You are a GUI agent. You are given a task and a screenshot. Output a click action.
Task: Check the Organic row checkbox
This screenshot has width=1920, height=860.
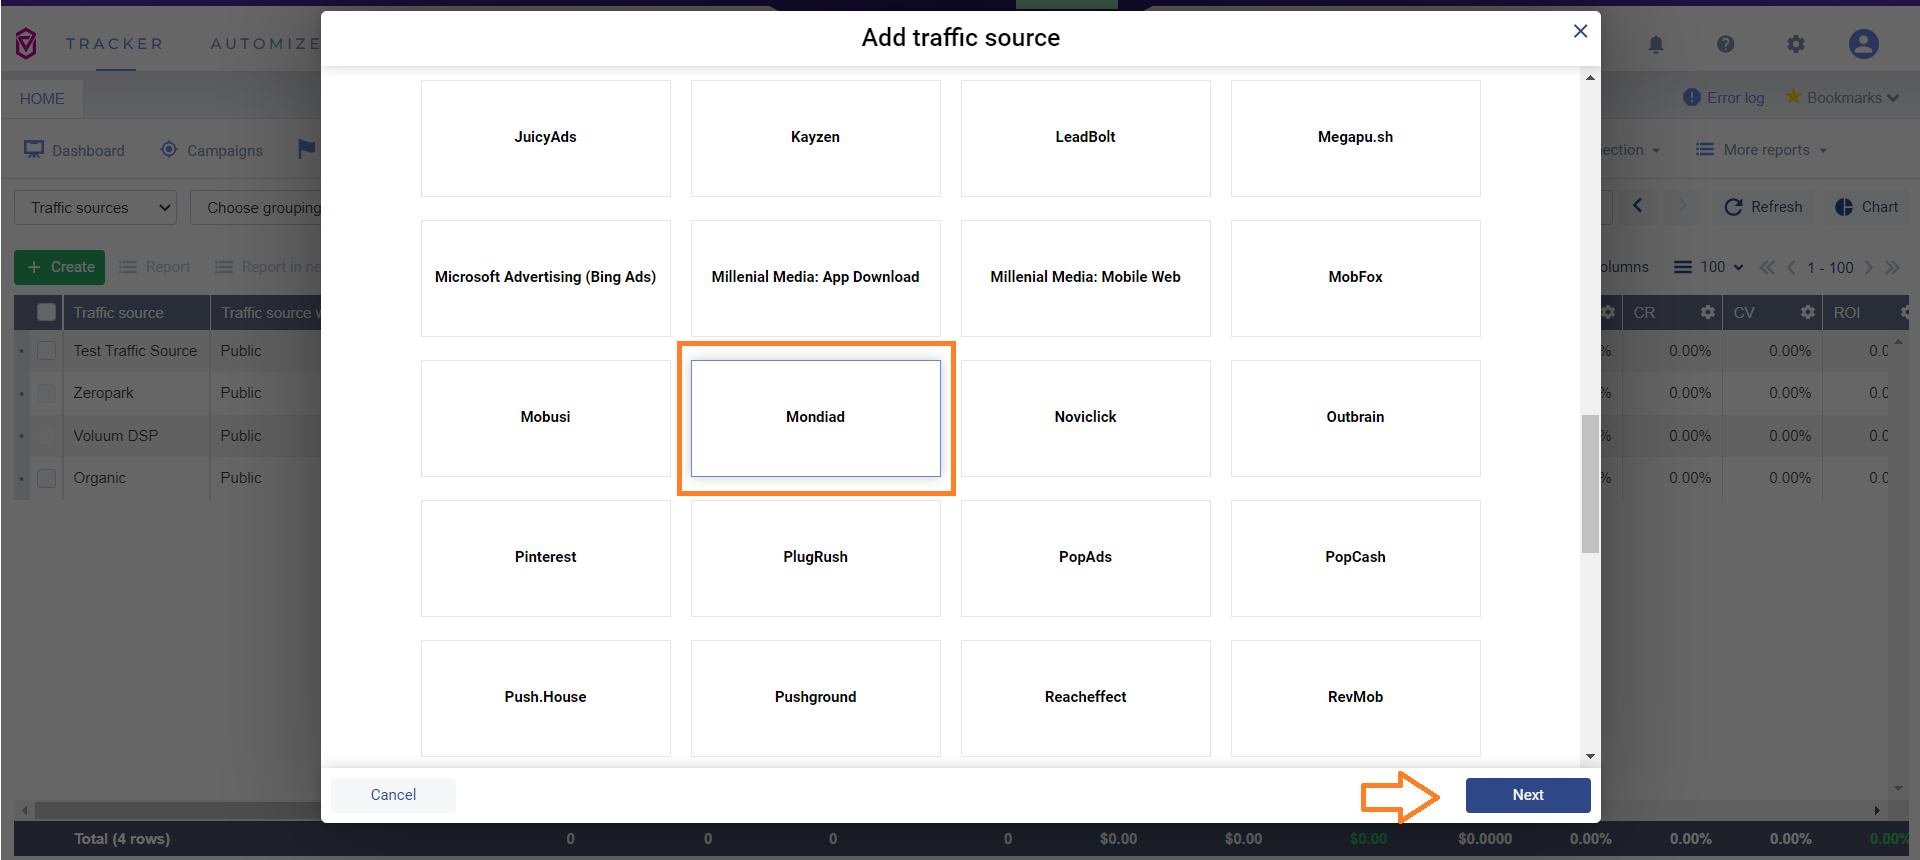[x=46, y=478]
